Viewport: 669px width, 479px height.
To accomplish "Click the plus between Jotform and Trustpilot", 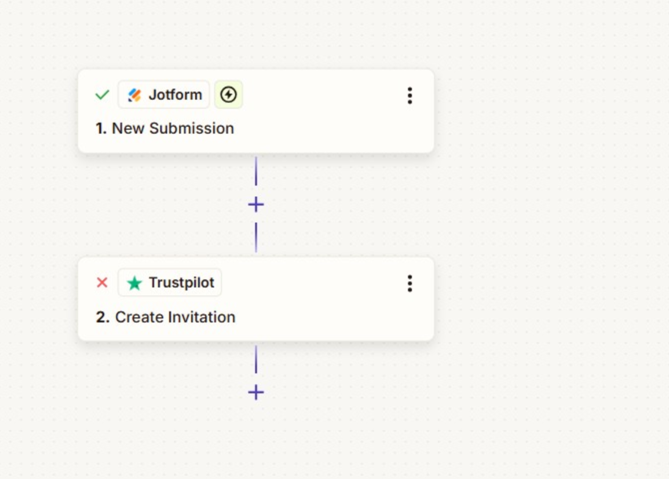I will pyautogui.click(x=256, y=205).
